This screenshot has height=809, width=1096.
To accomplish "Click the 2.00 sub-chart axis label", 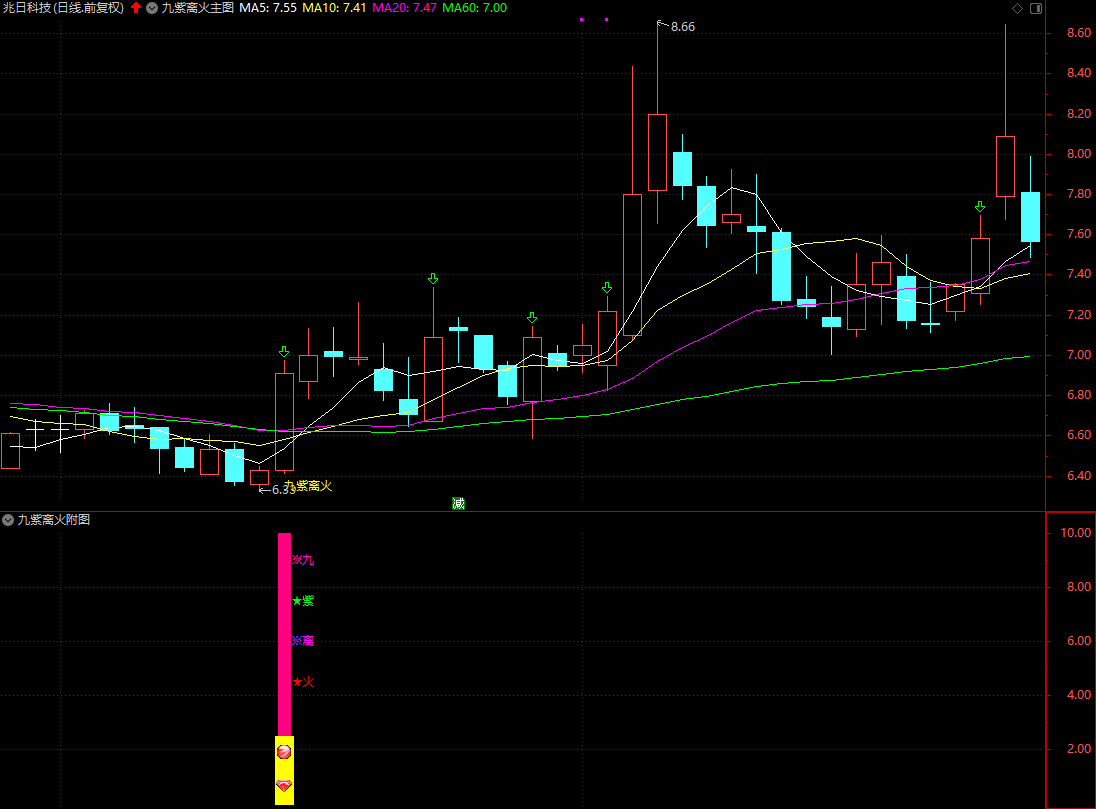I will click(x=1079, y=749).
